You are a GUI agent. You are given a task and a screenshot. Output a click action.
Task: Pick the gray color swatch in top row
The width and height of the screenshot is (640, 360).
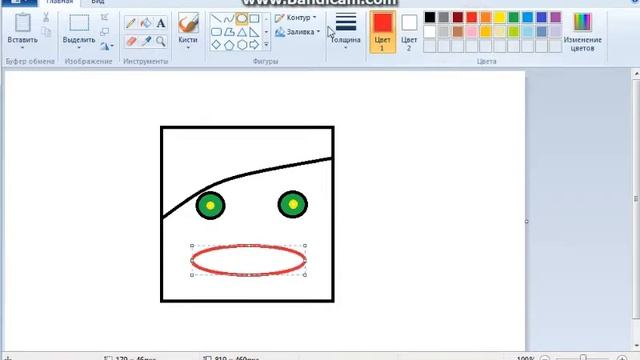pos(443,17)
